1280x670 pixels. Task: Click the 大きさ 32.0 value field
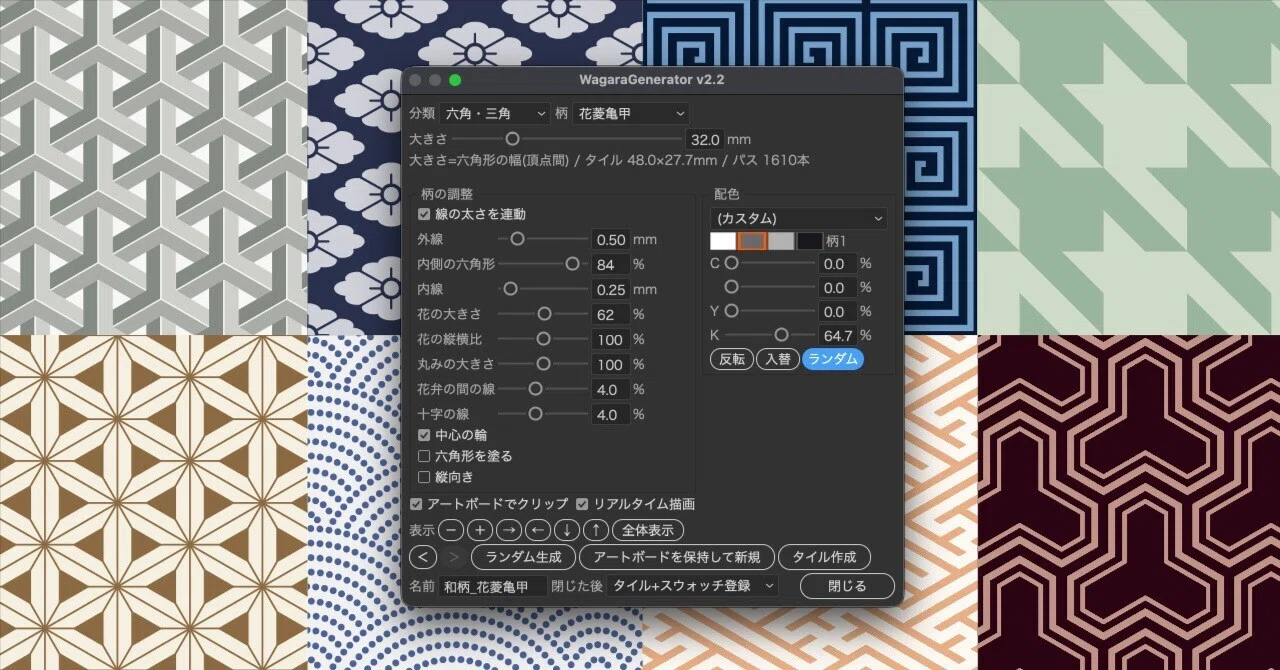704,139
